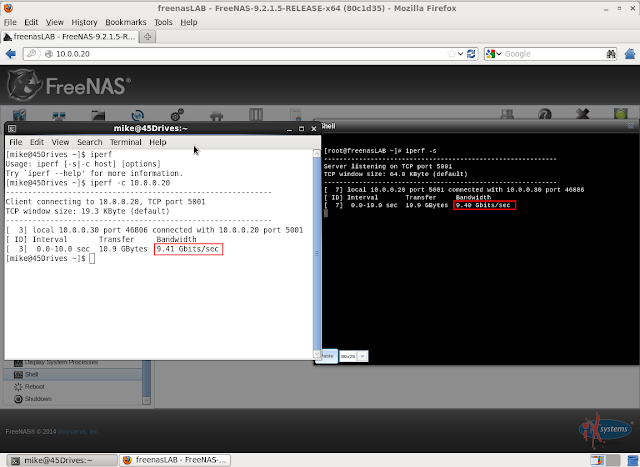Screen dimensions: 640x467
Task: Open Firefox History menu
Action: (x=84, y=22)
